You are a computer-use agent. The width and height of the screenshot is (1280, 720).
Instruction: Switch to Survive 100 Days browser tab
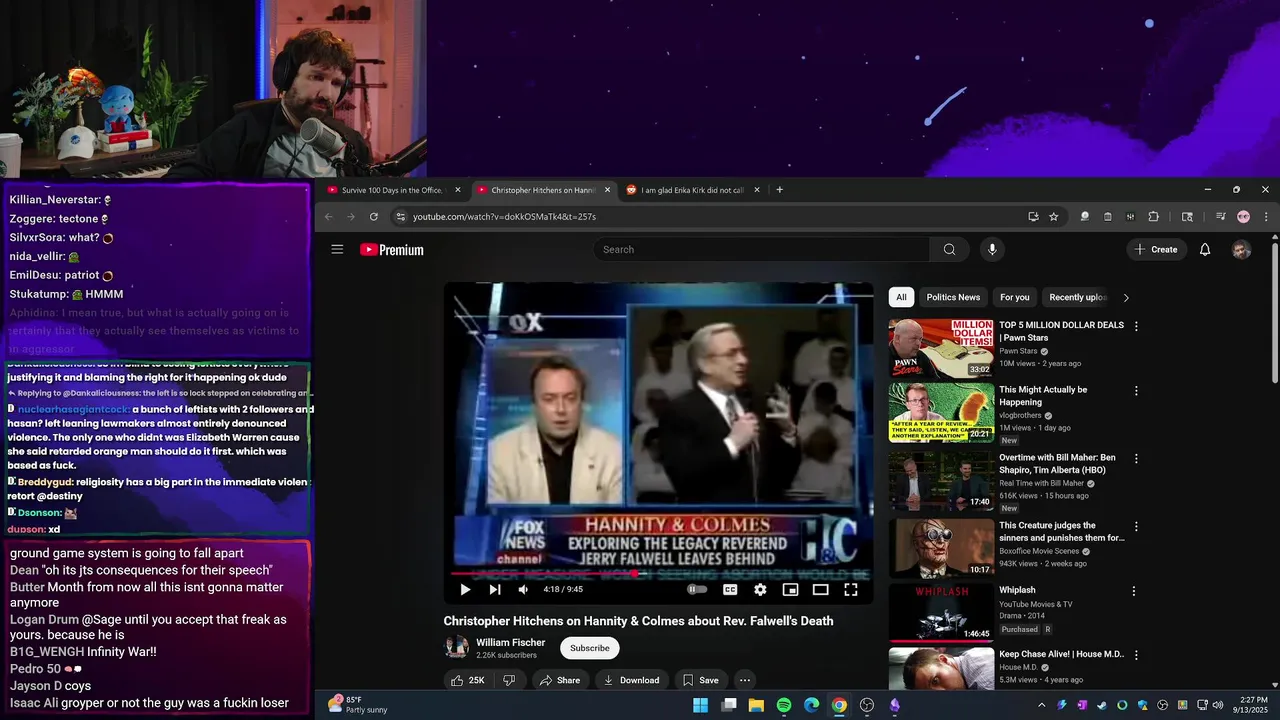point(392,190)
